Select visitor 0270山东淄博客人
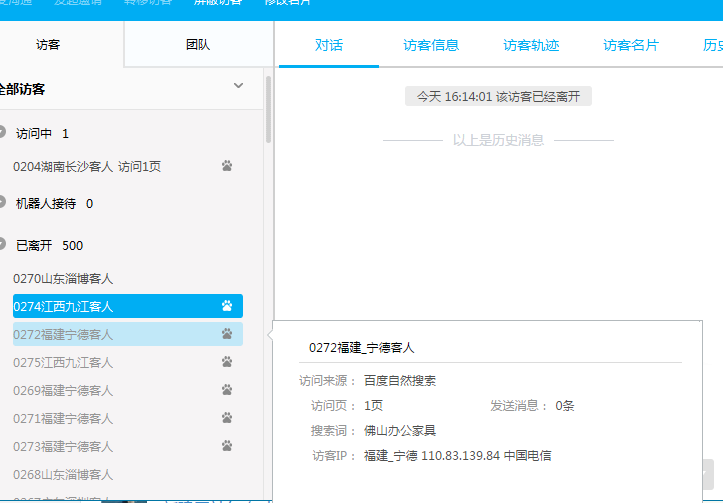Viewport: 723px width, 503px height. tap(128, 278)
